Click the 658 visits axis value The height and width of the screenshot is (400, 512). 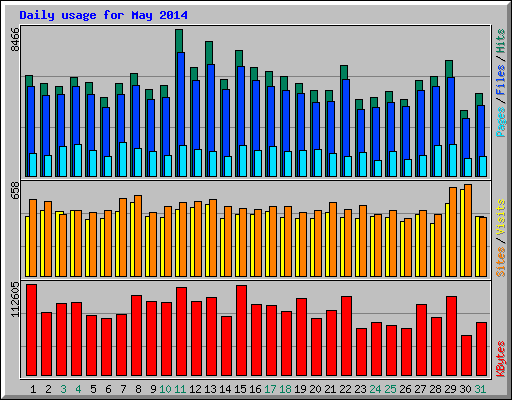point(15,191)
